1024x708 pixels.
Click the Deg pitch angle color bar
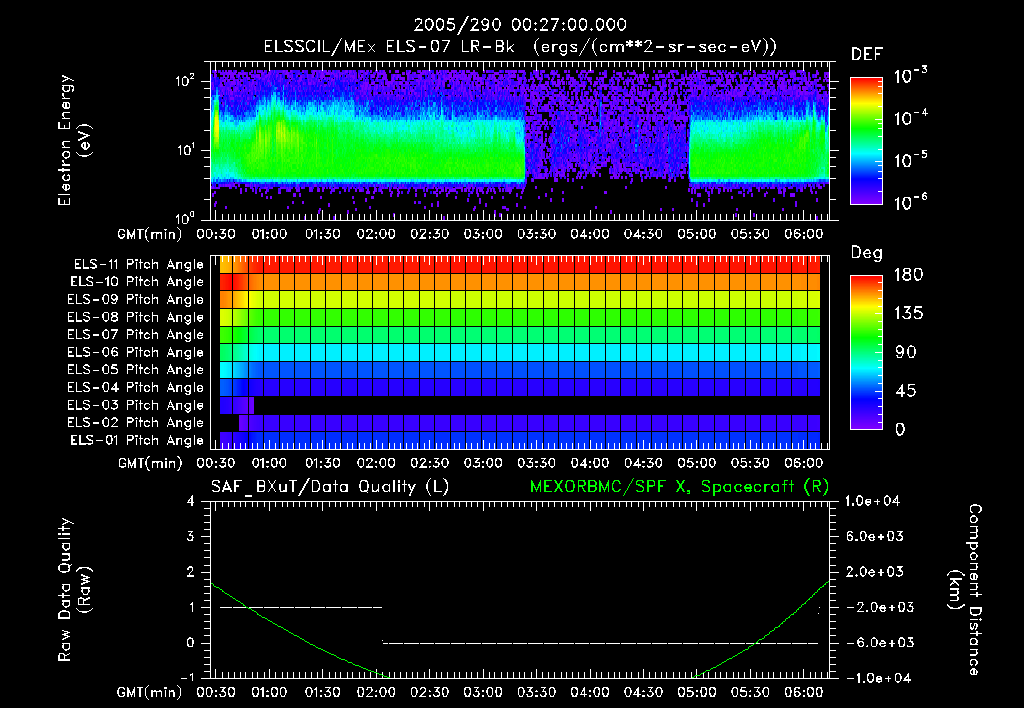[x=866, y=352]
